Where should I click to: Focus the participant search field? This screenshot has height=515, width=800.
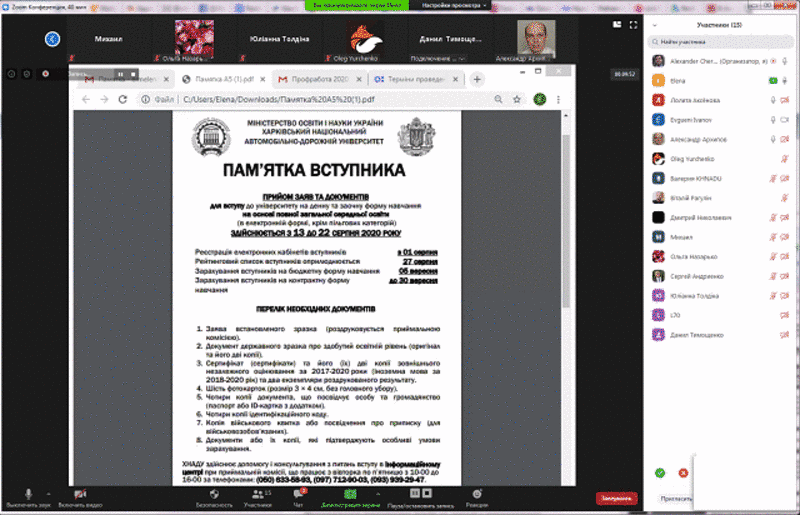[720, 42]
